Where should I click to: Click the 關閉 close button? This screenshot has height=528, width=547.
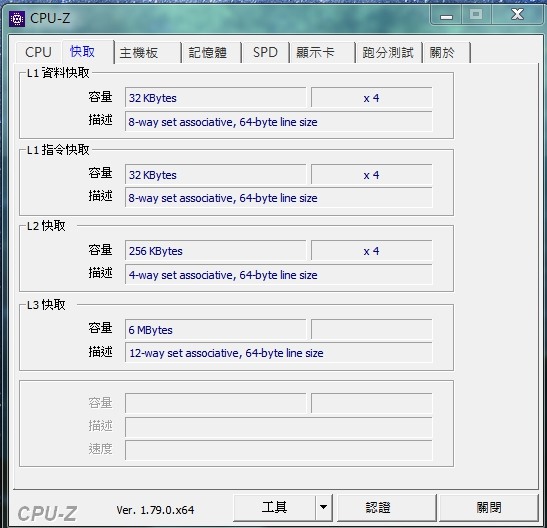(x=489, y=507)
